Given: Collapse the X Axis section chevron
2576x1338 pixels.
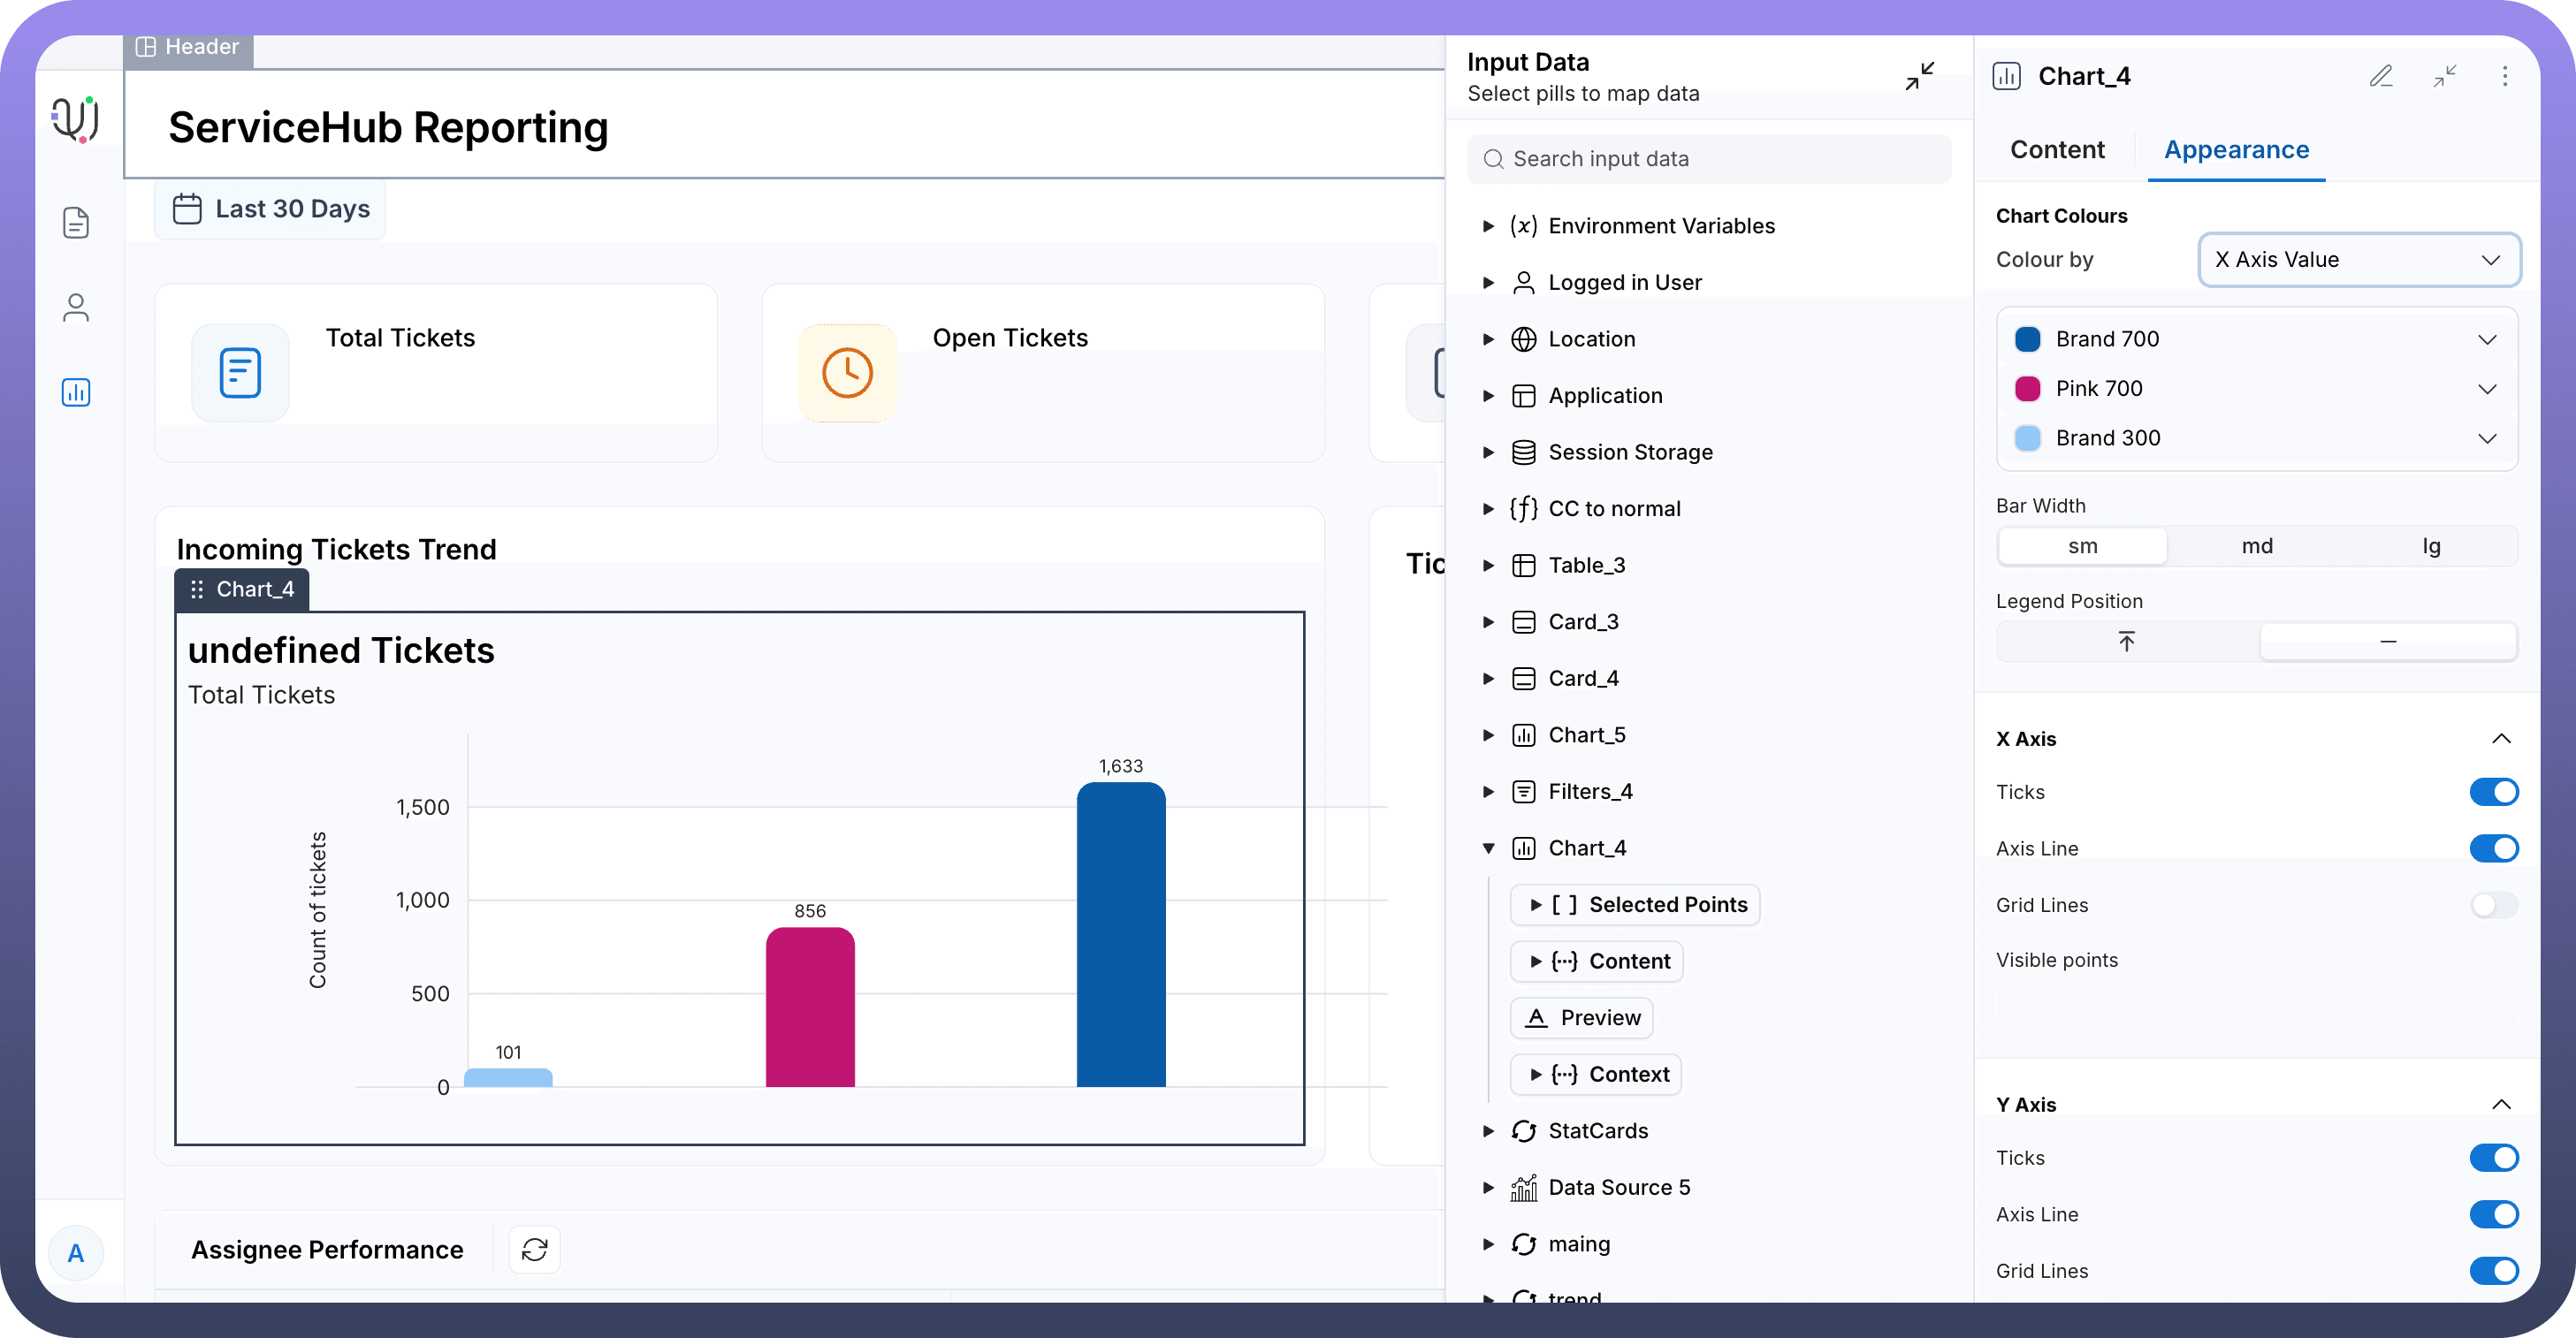Looking at the screenshot, I should [x=2500, y=739].
